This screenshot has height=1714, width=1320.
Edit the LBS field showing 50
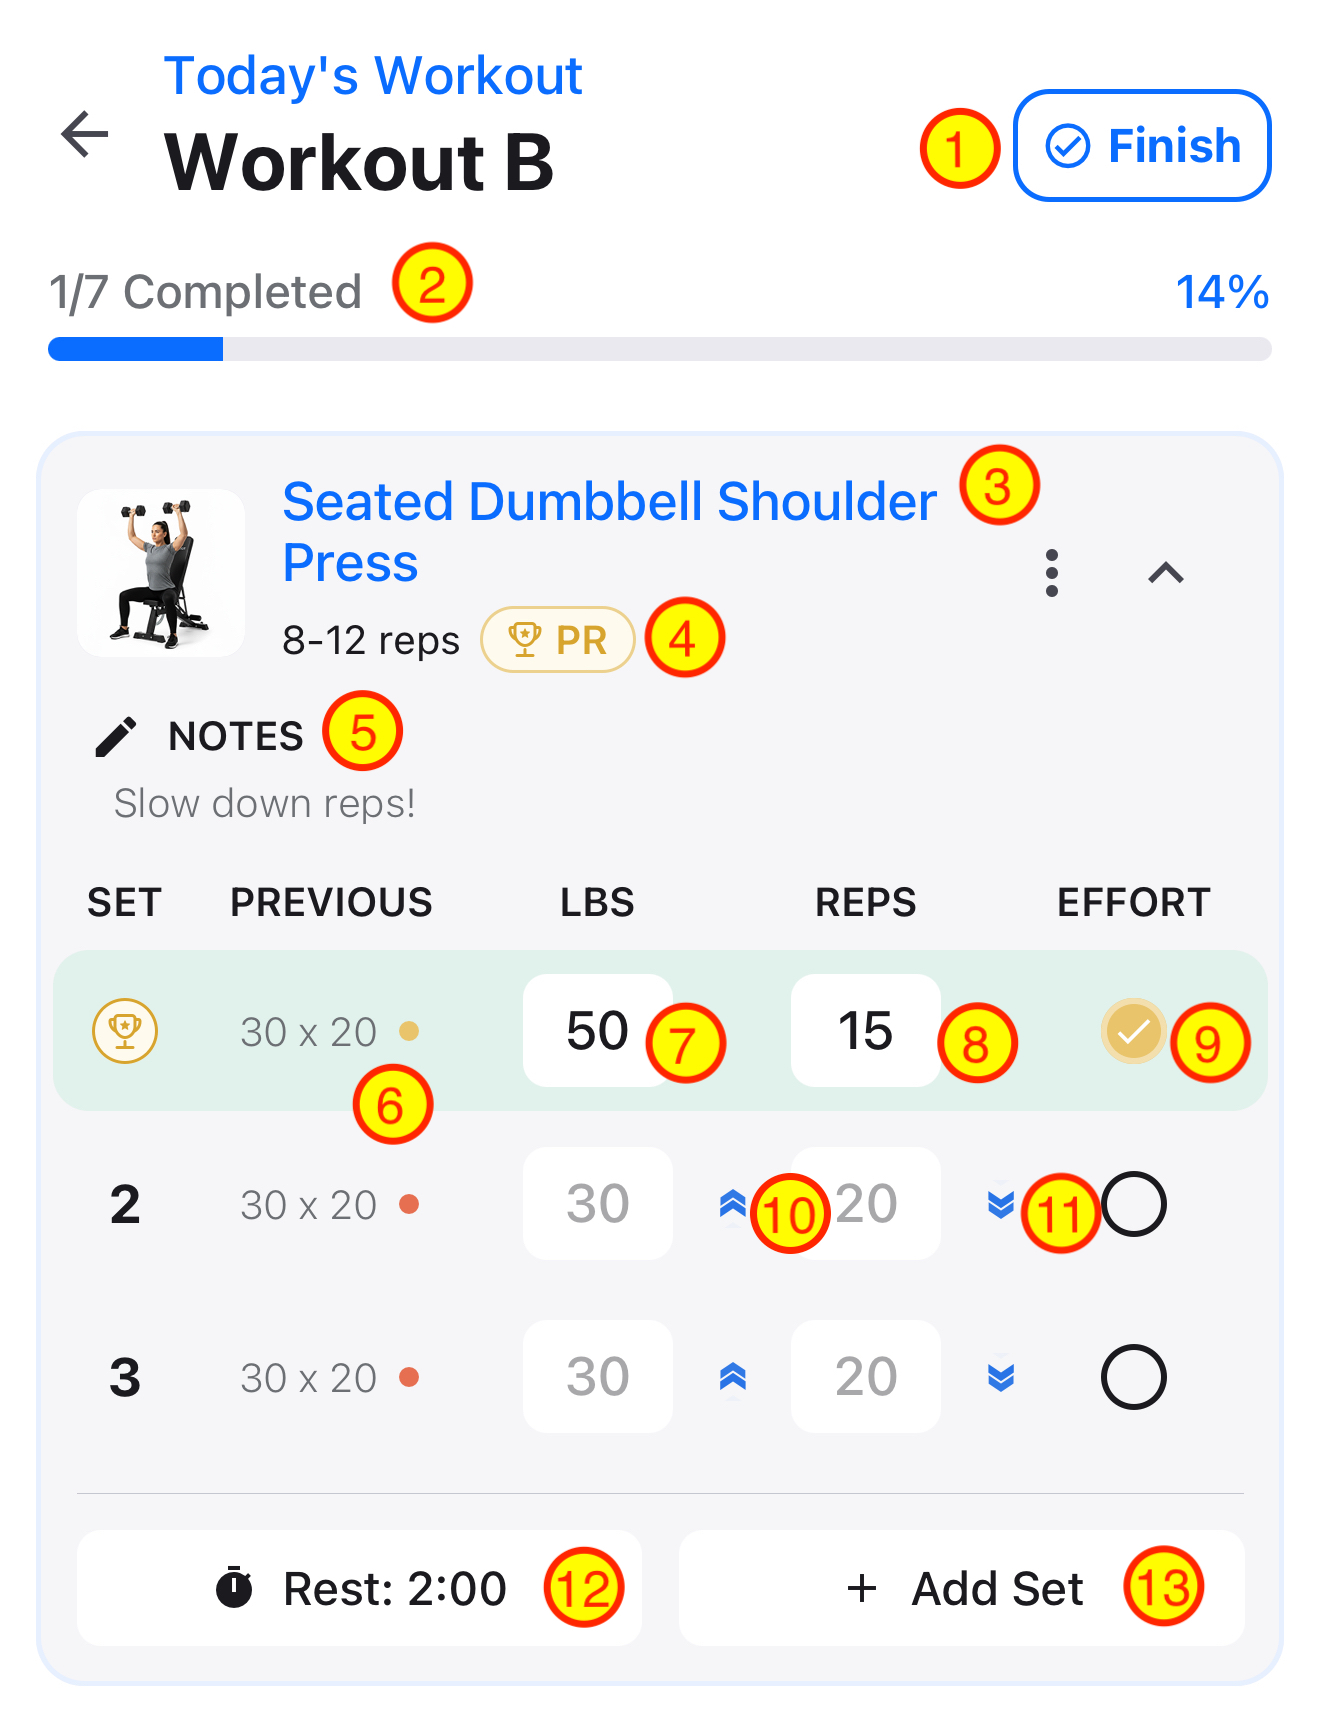pyautogui.click(x=598, y=1031)
